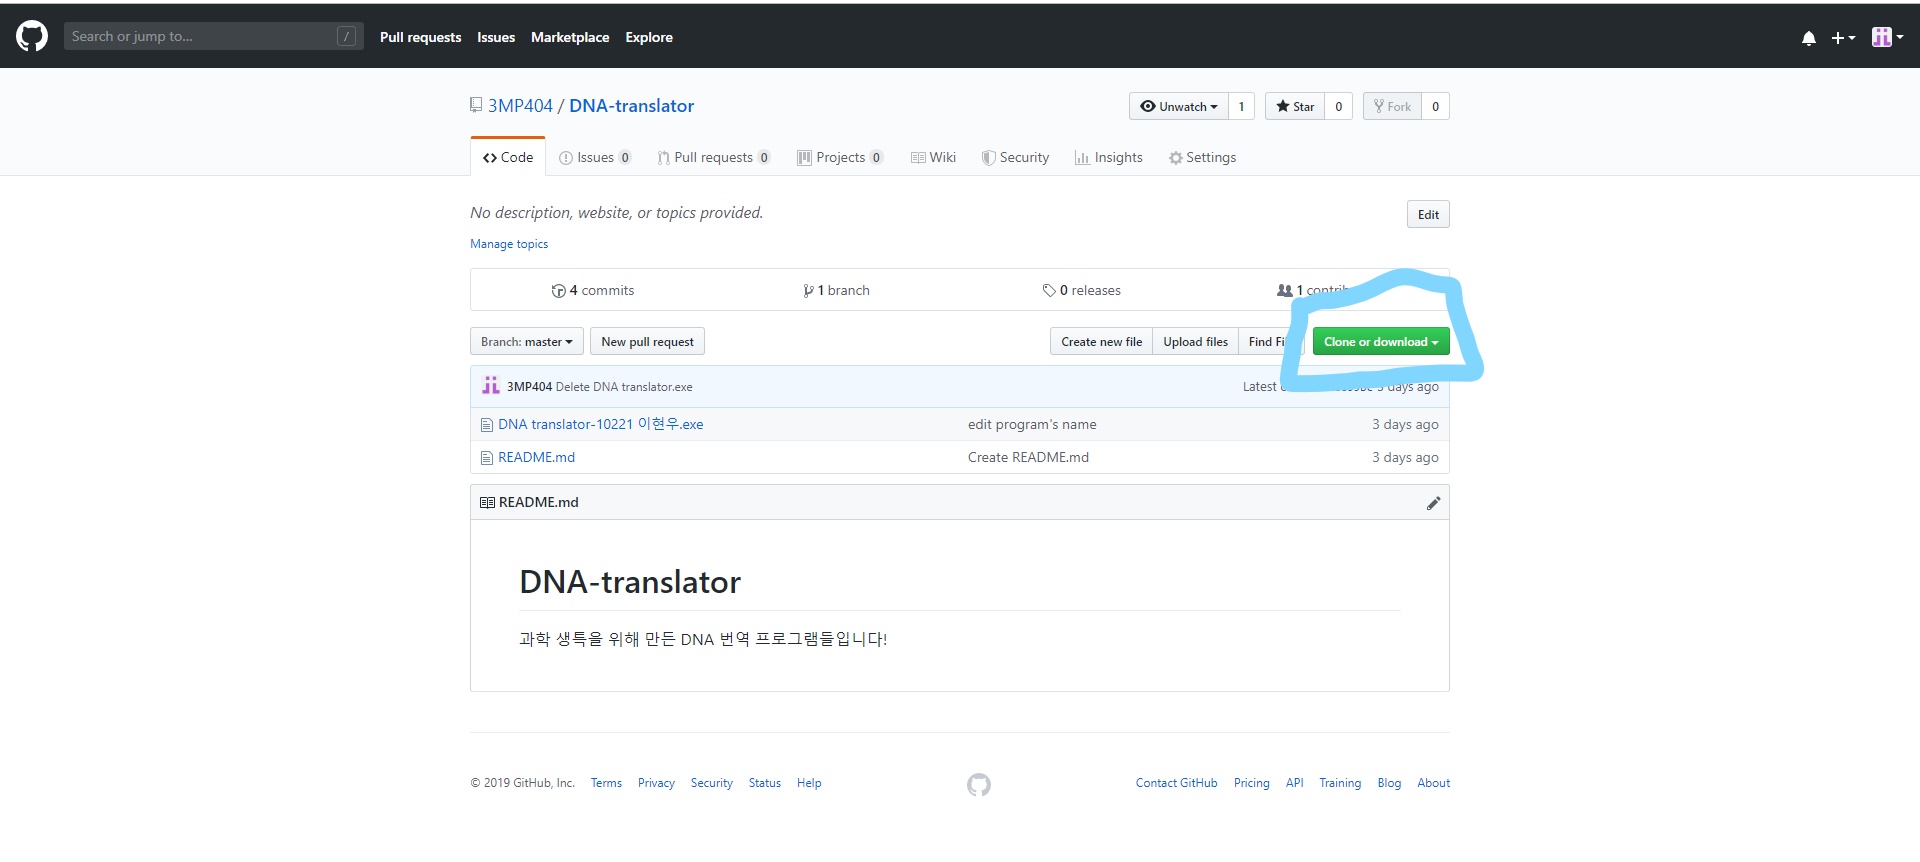The height and width of the screenshot is (862, 1920).
Task: Star this repository
Action: pos(1295,106)
